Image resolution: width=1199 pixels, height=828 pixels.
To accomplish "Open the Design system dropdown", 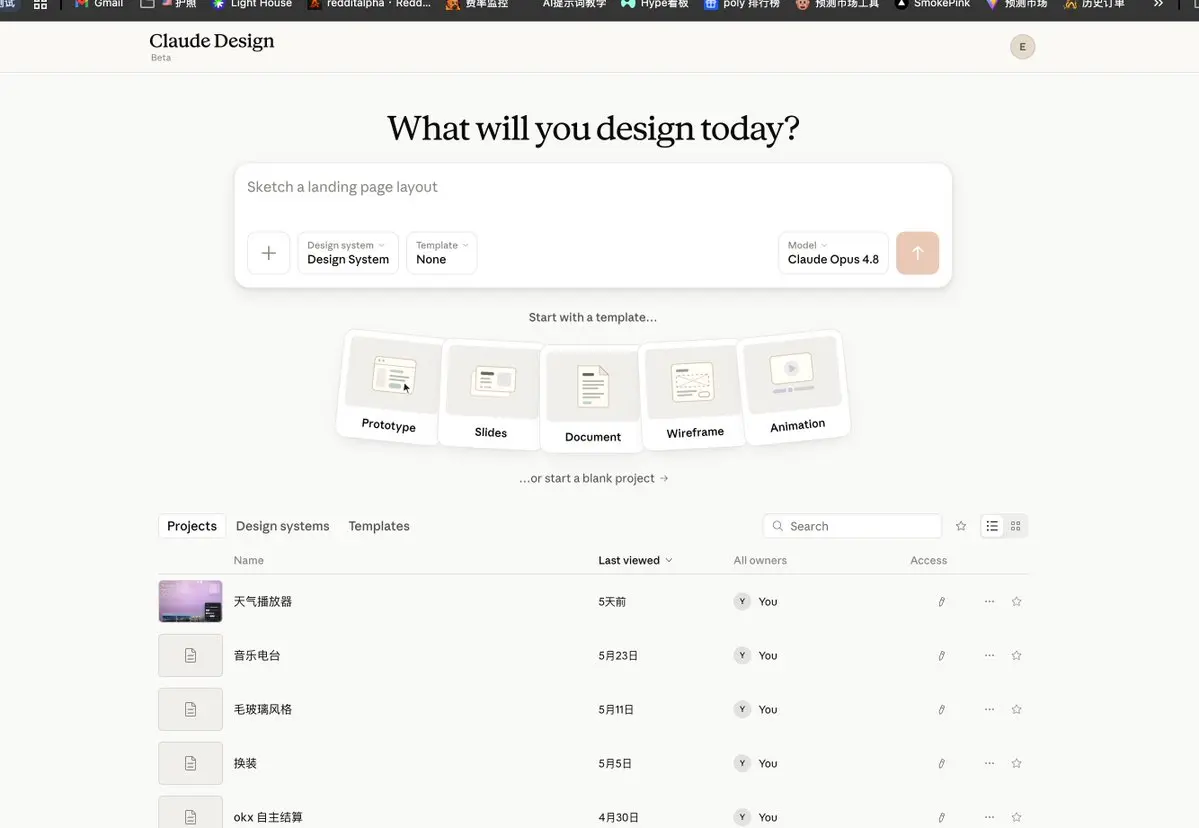I will [348, 253].
